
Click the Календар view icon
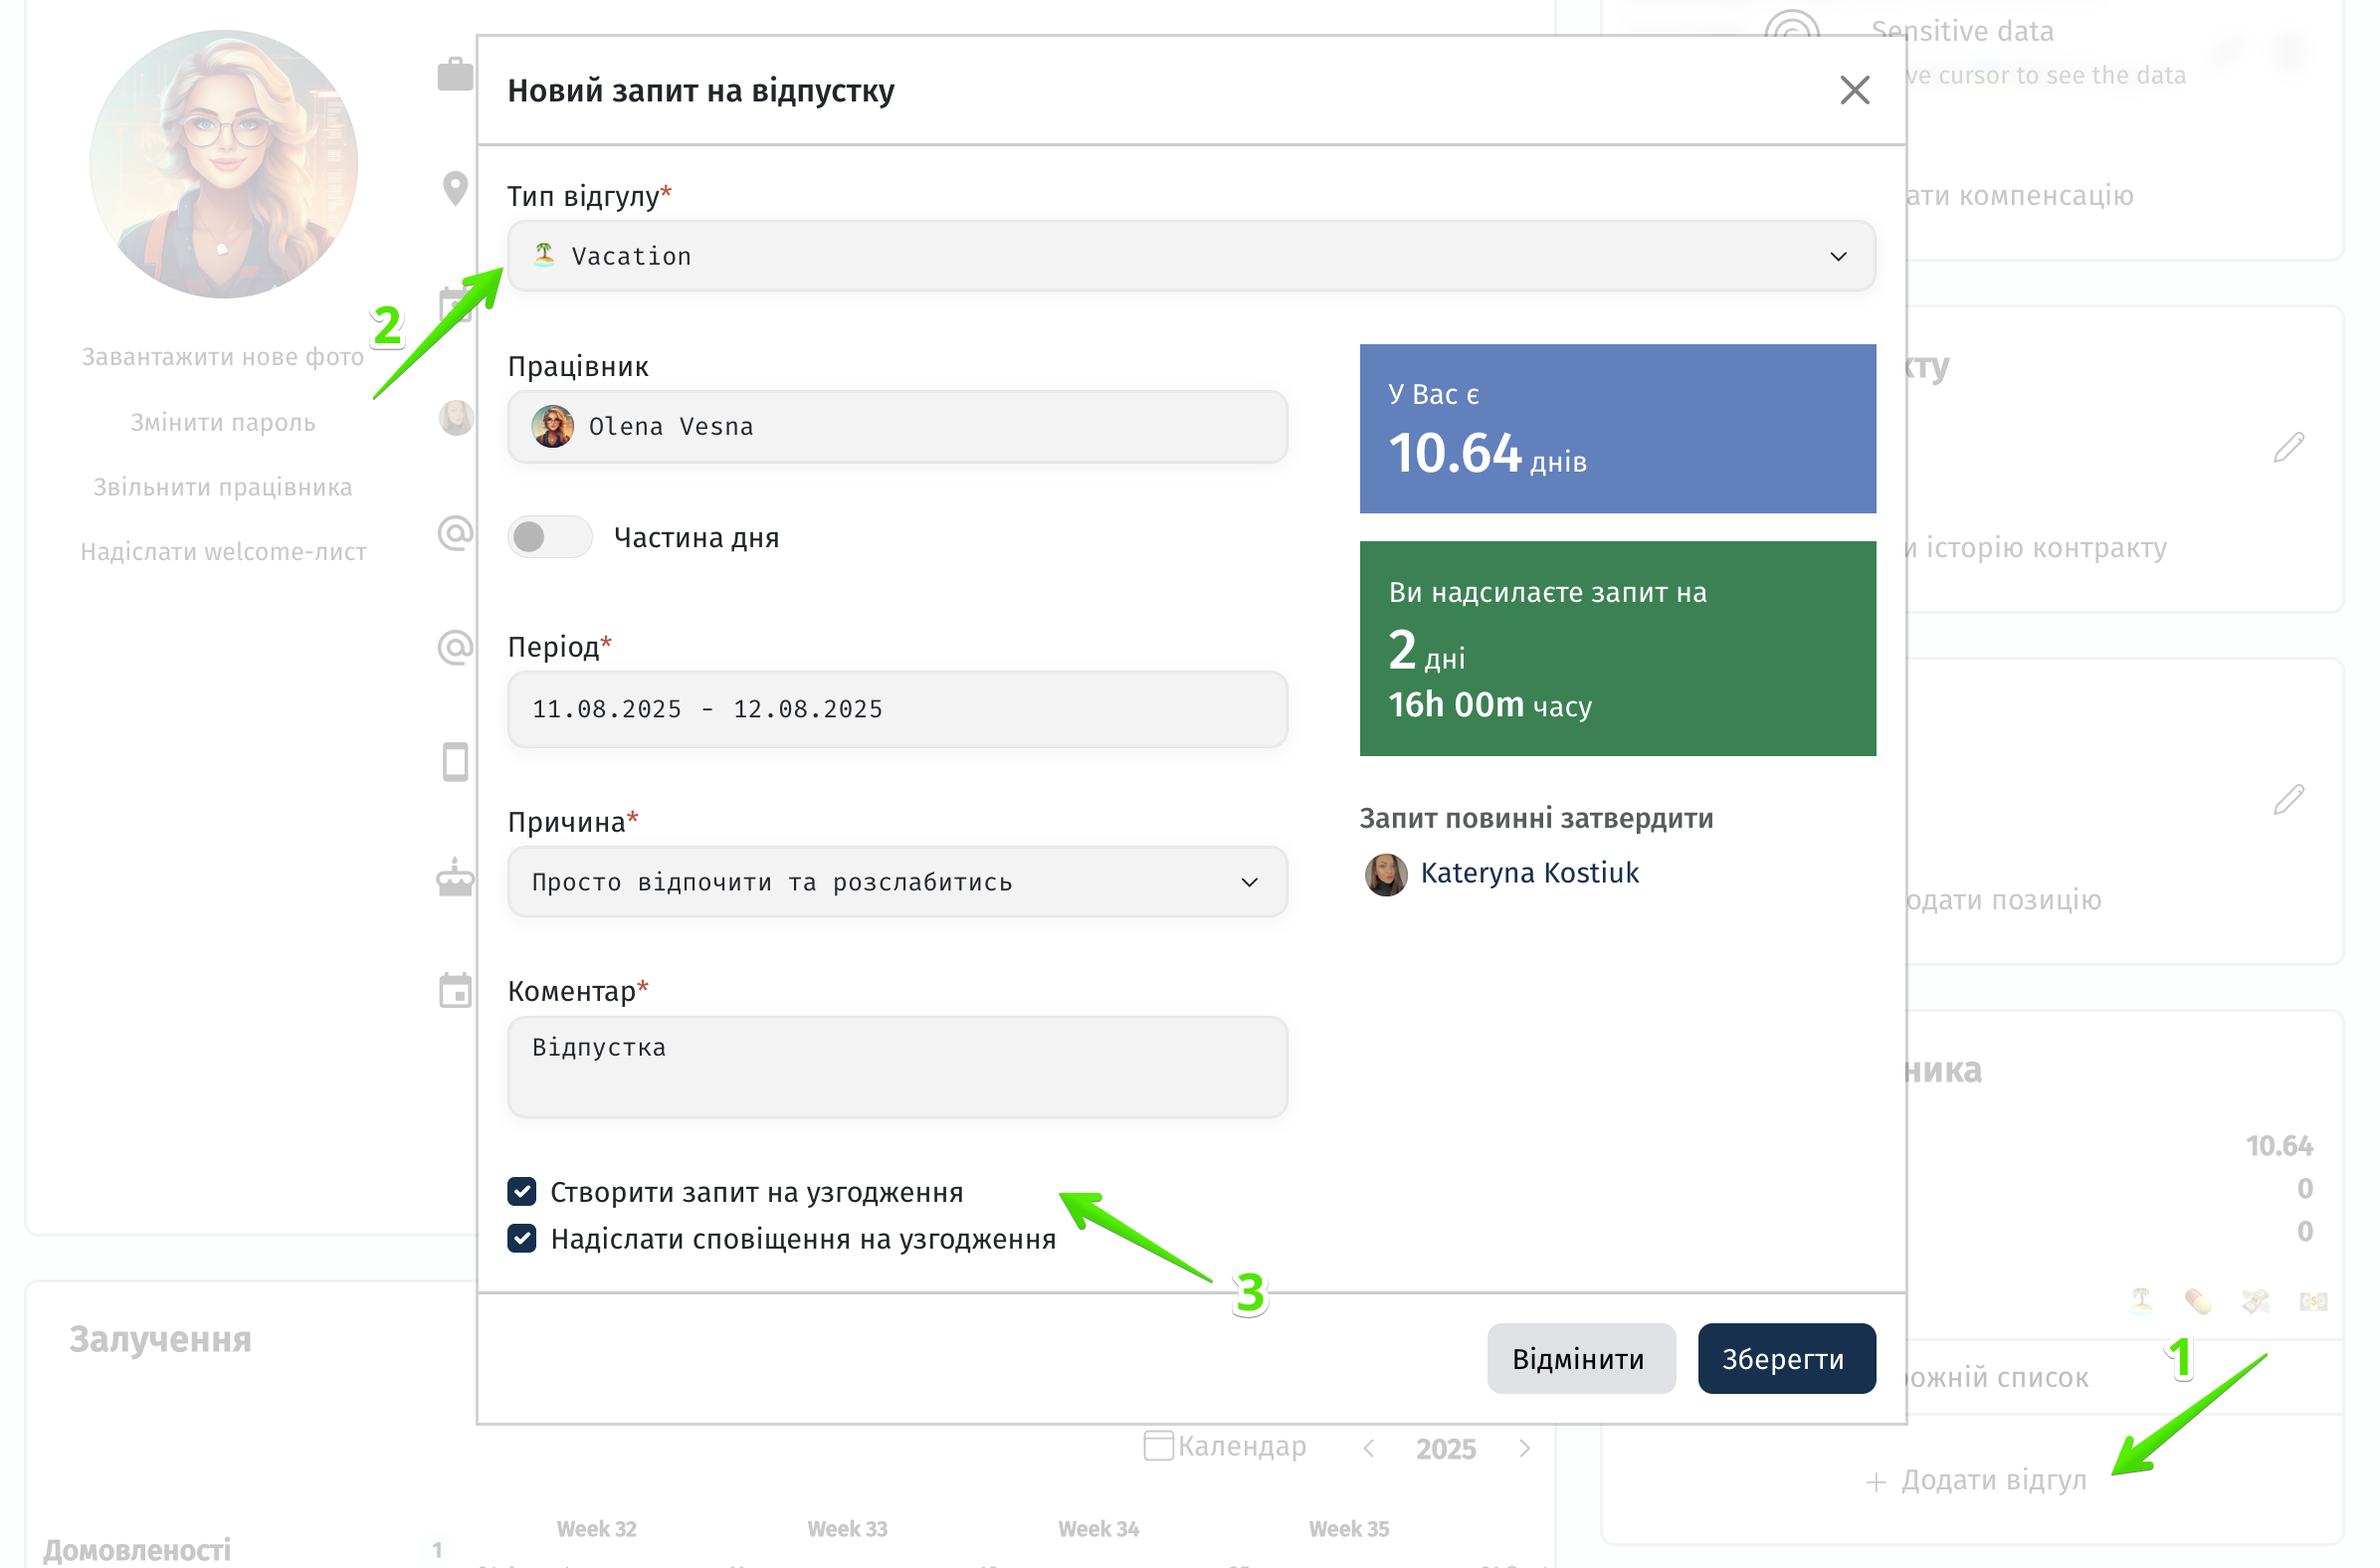tap(1158, 1446)
